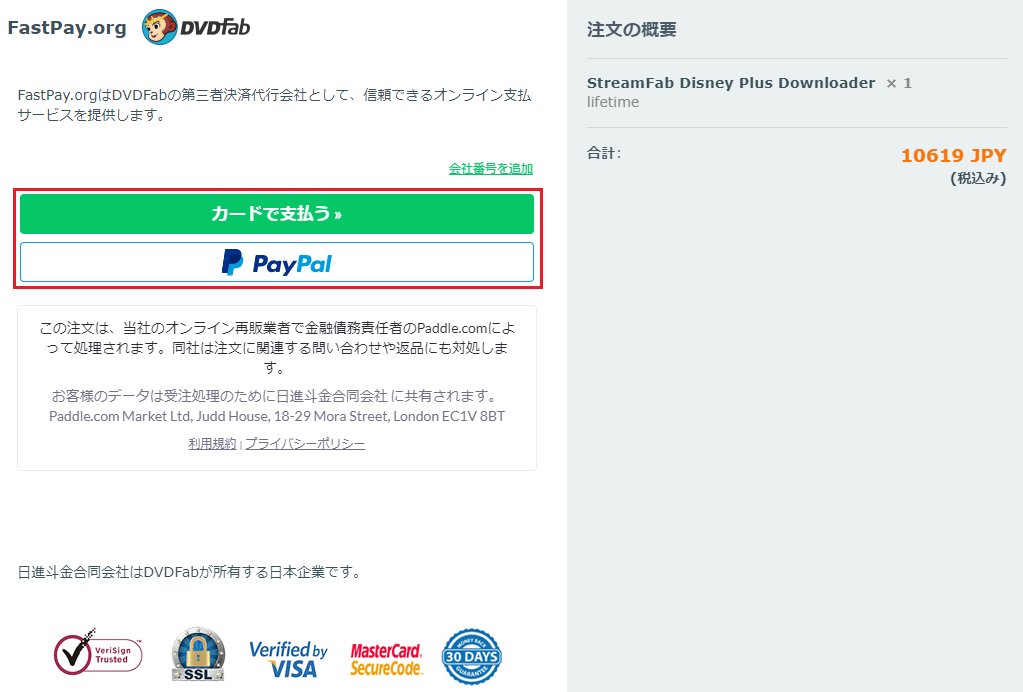Click the Verified by VISA logo
The height and width of the screenshot is (692, 1023).
point(288,659)
